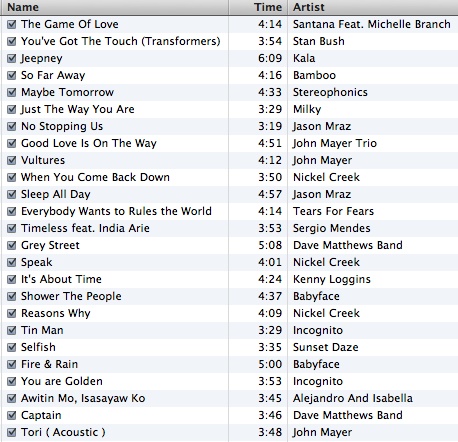The image size is (458, 442).
Task: Uncheck The Game Of Love song
Action: (x=12, y=24)
